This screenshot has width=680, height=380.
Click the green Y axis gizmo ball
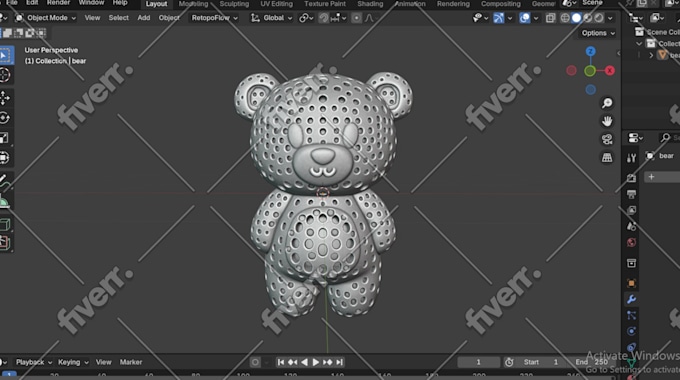pyautogui.click(x=590, y=71)
